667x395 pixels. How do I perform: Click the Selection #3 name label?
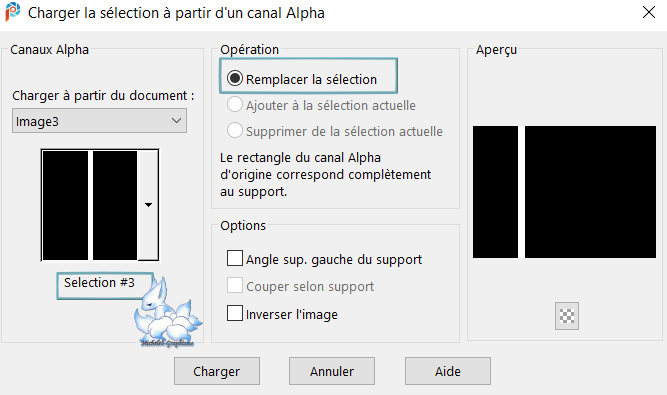pos(99,283)
